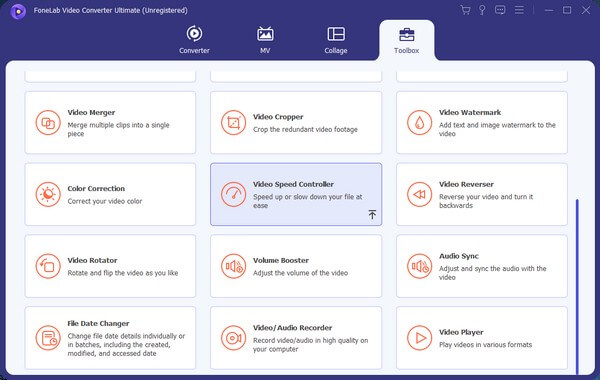The image size is (600, 380).
Task: Click 'Merge multiple clips into a single piece'
Action: tap(118, 129)
